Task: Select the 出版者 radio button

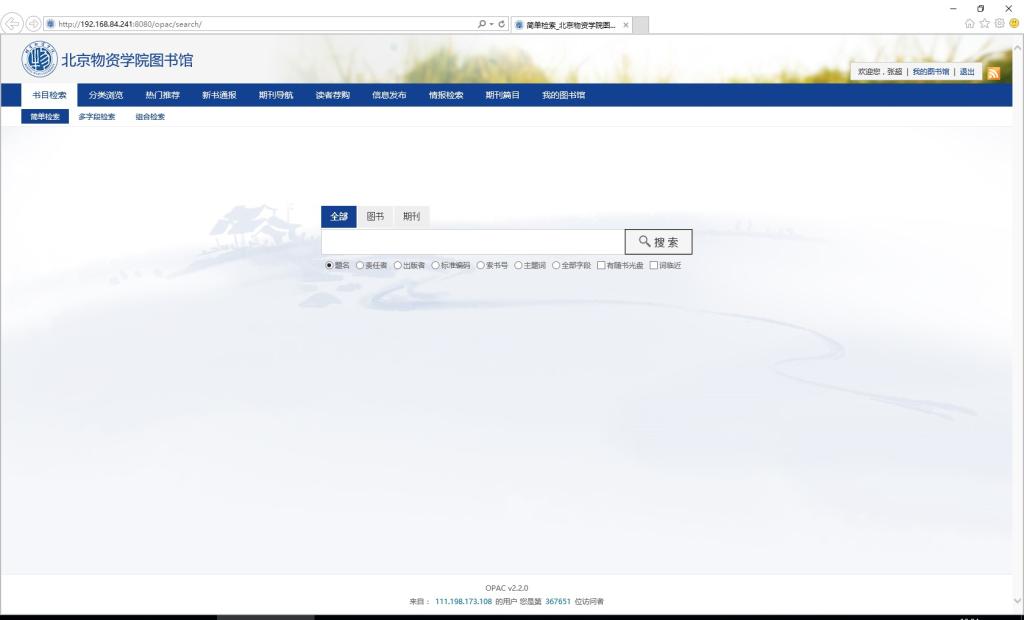Action: [397, 265]
